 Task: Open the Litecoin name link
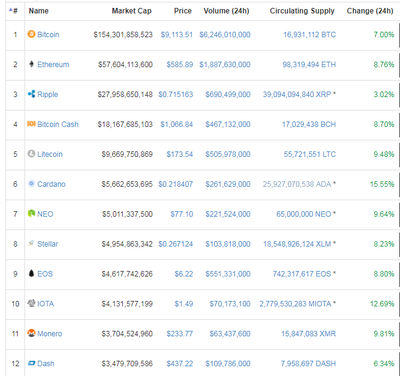[50, 154]
